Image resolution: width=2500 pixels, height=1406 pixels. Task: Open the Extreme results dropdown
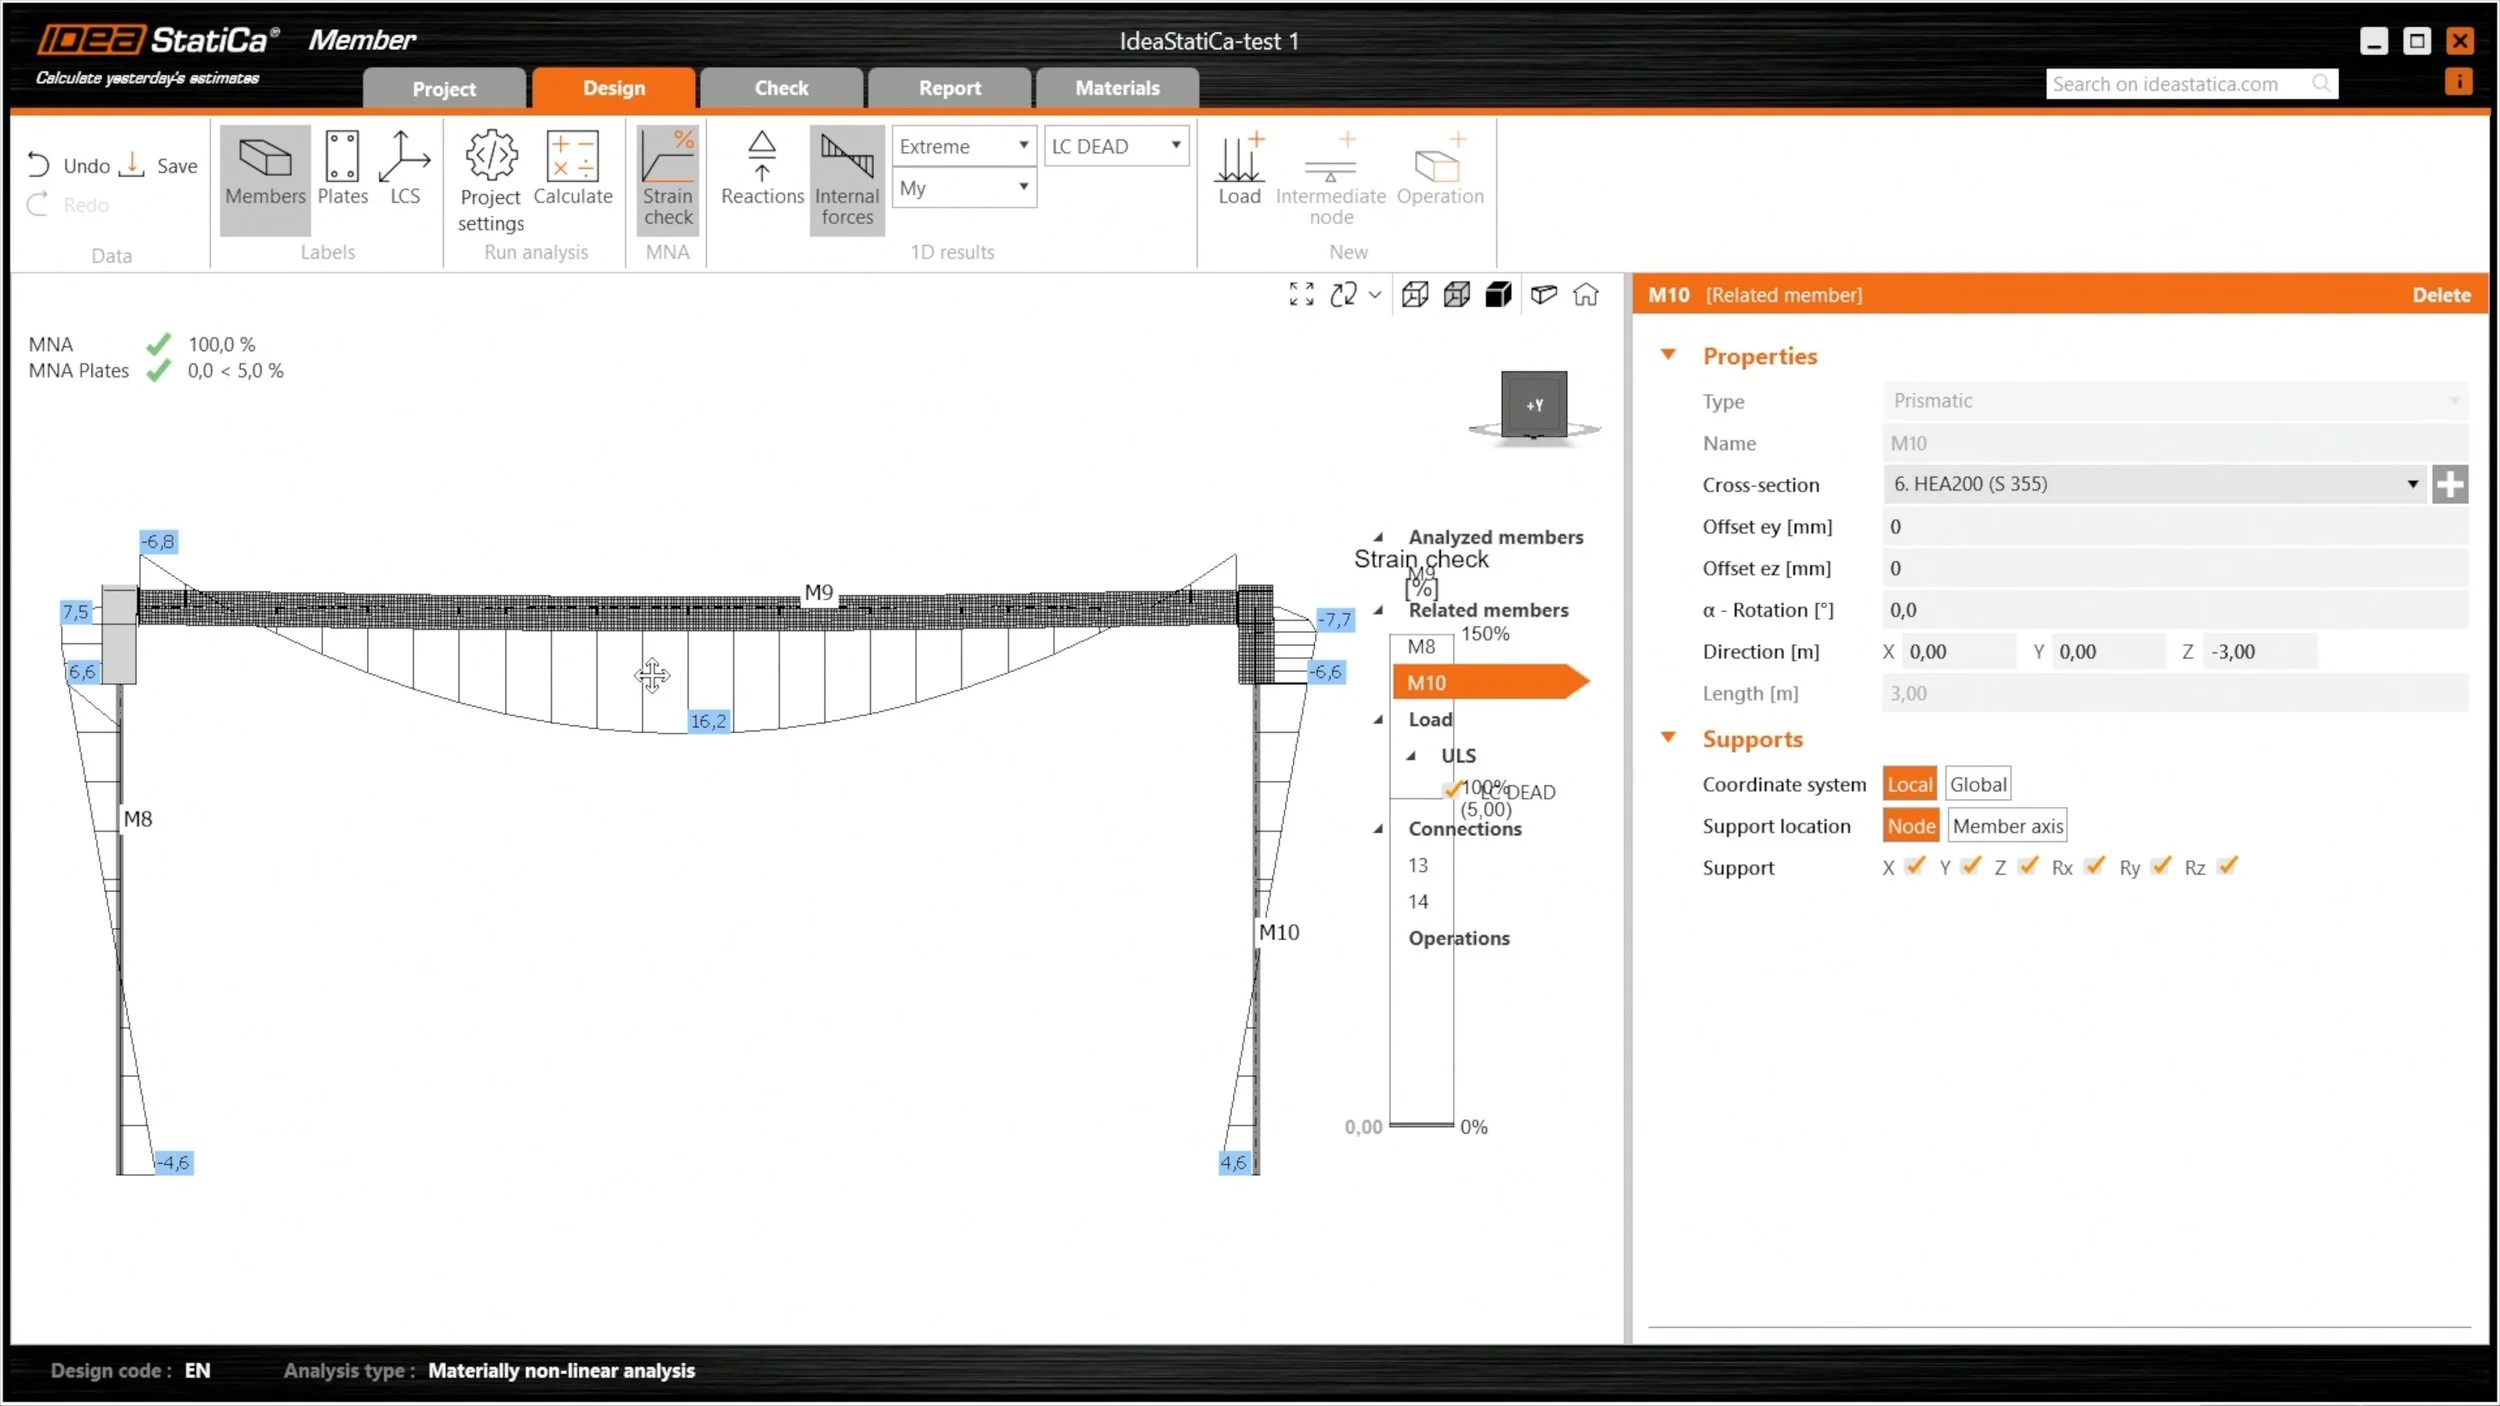coord(963,146)
